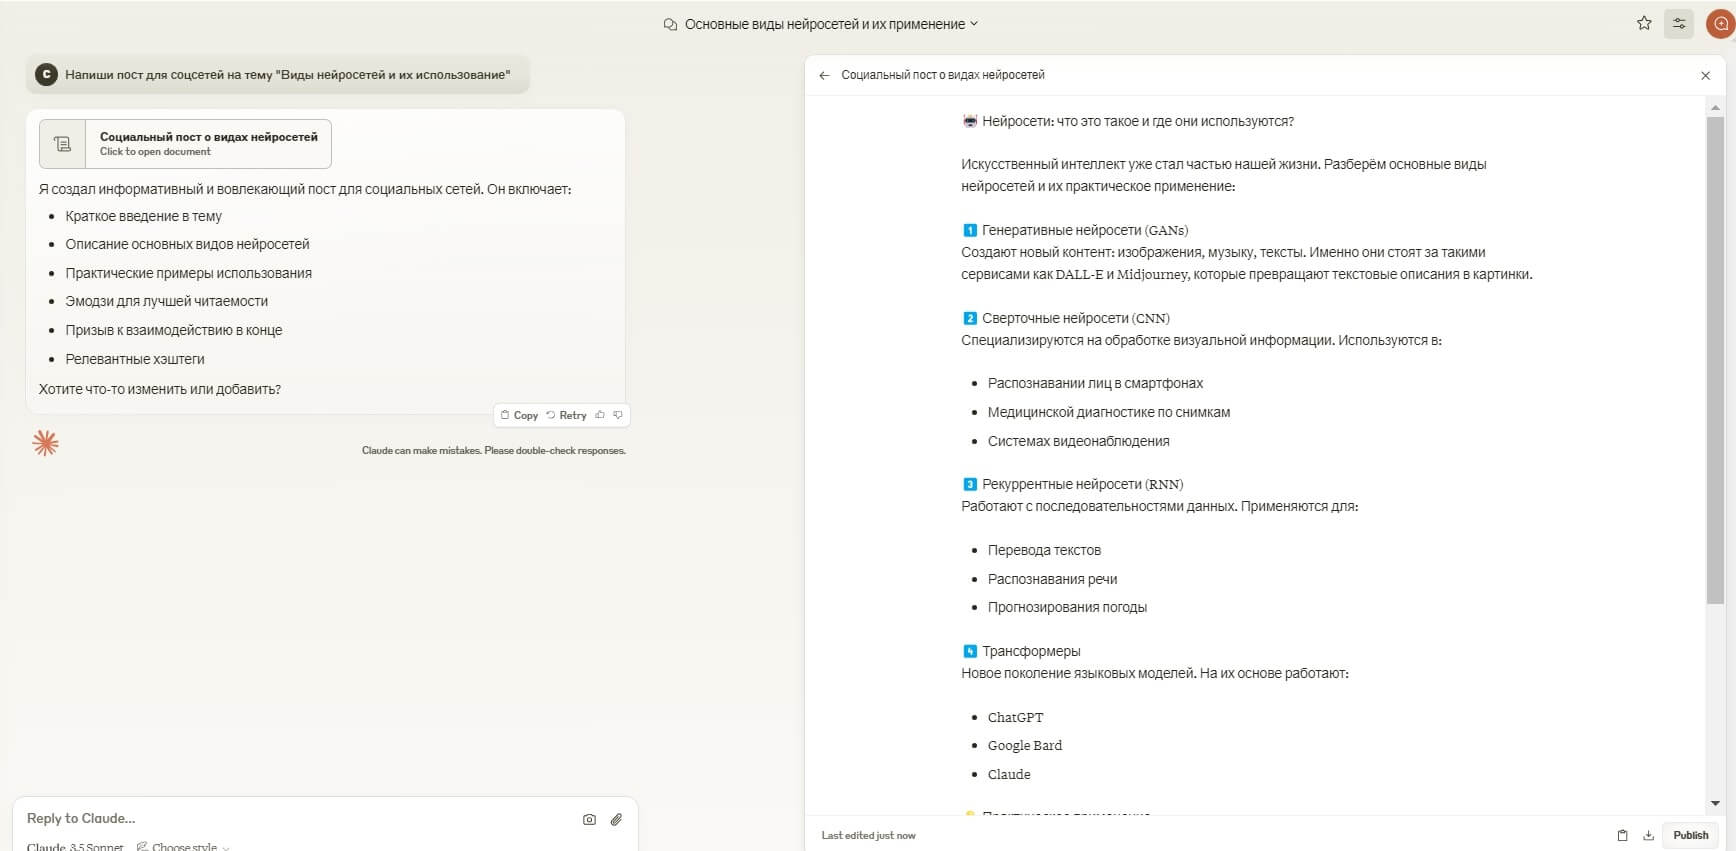
Task: Click 'Last edited just now' status text
Action: pos(868,835)
